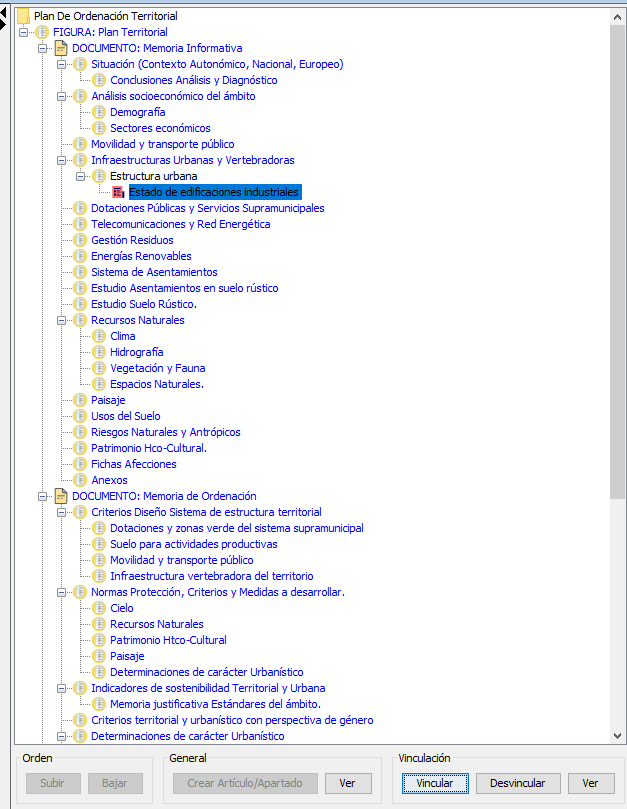Viewport: 627px width, 809px height.
Task: Collapse the FIGURA: Plan Territorial node
Action: (23, 33)
